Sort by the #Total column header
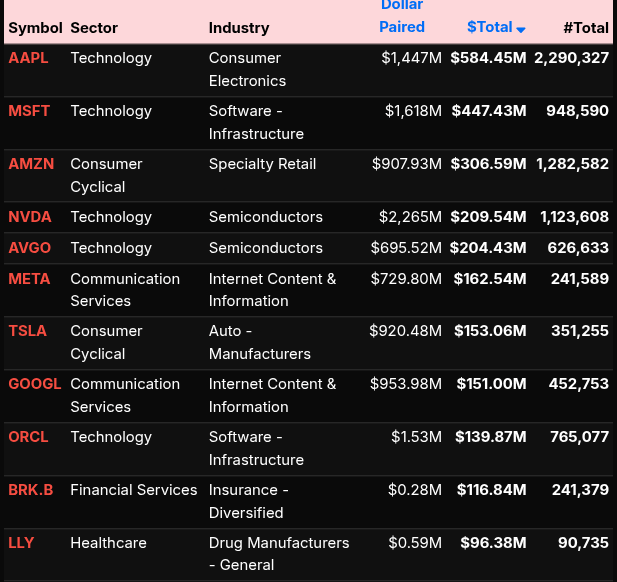The height and width of the screenshot is (582, 617). (x=585, y=28)
